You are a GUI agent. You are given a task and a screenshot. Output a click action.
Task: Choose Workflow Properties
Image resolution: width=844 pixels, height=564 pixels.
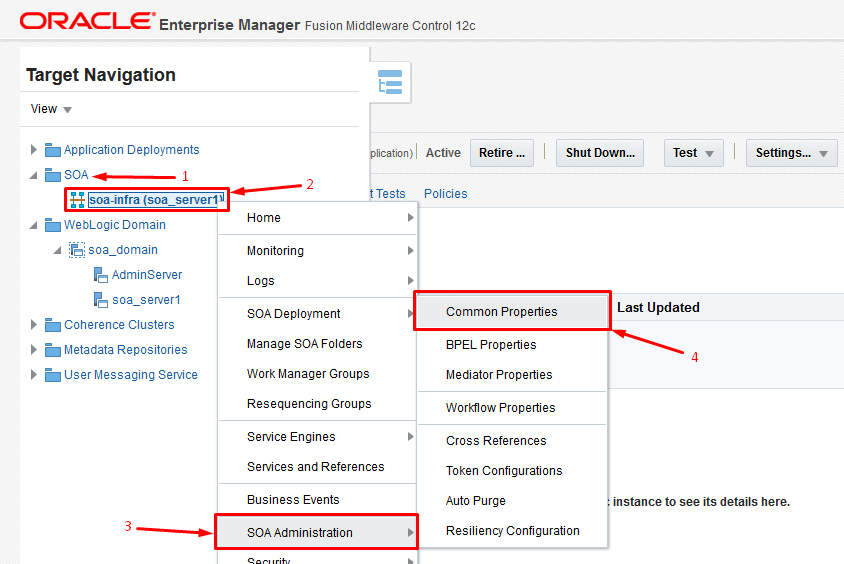click(x=512, y=408)
